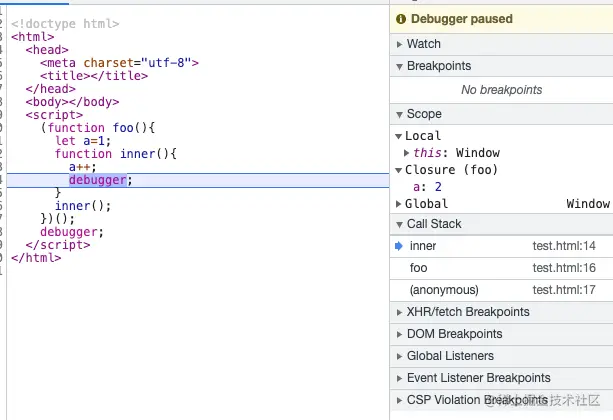Open the test.html:17 source link
Viewport: 613px width, 420px height.
click(563, 290)
